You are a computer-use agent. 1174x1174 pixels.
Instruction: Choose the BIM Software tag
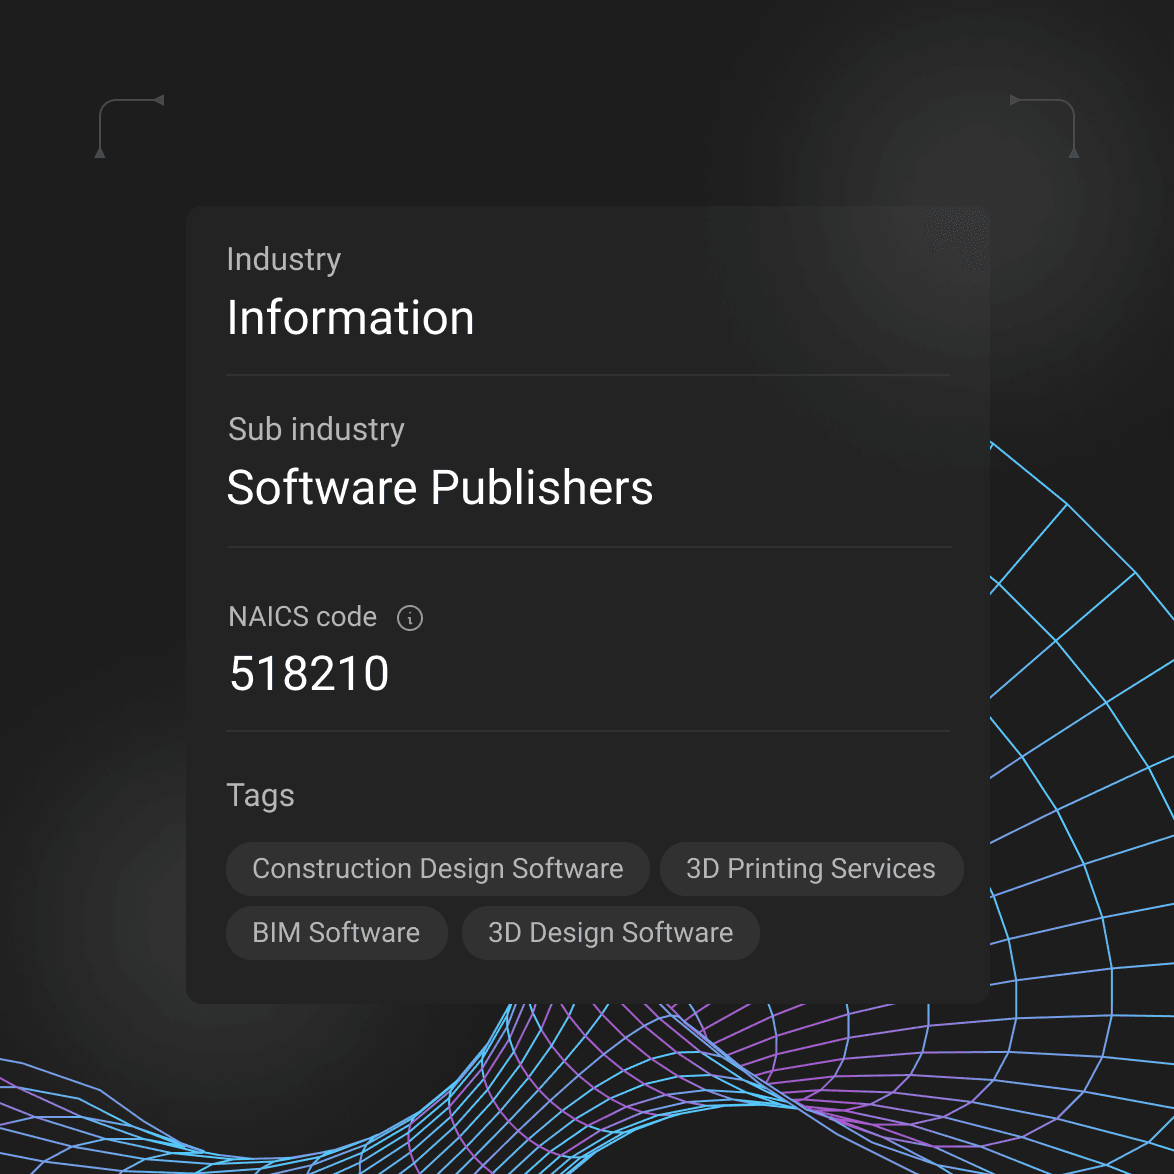point(336,933)
